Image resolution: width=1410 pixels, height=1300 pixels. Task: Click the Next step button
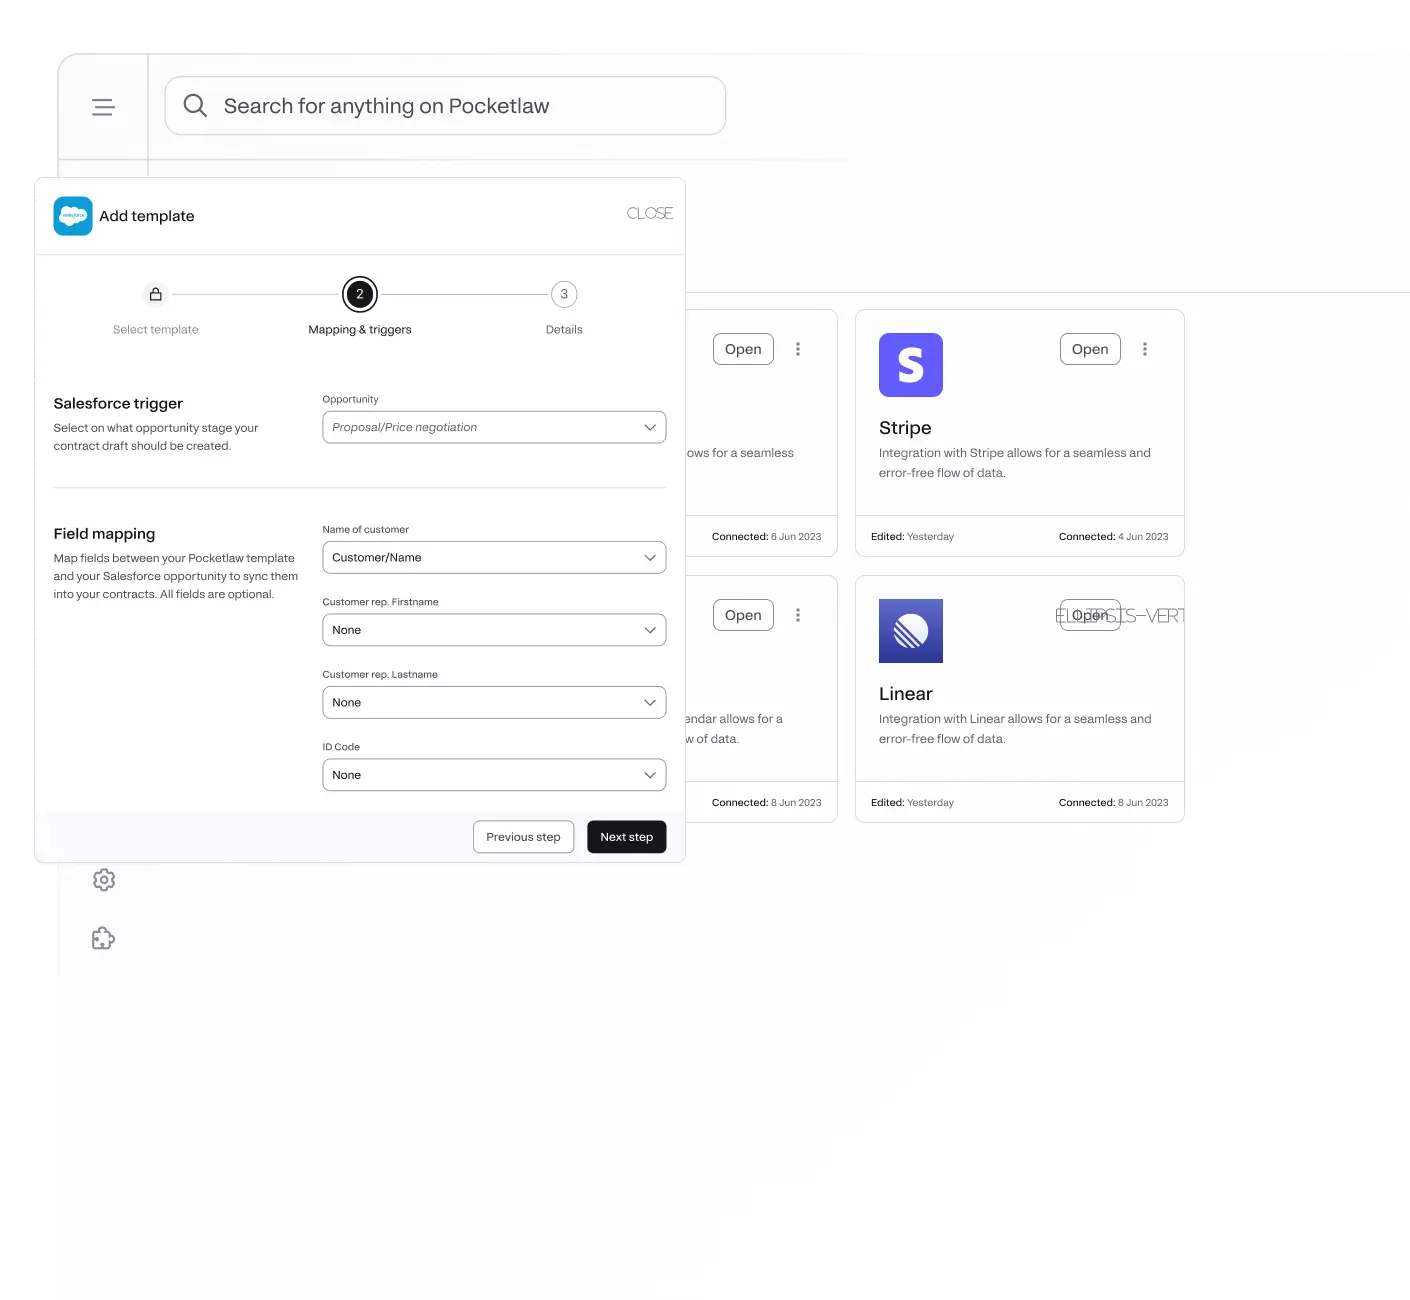(627, 837)
